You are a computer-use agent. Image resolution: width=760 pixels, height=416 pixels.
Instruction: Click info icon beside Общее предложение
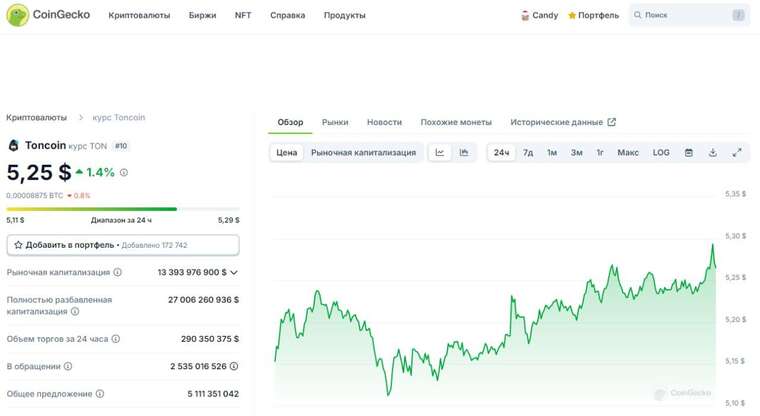(100, 394)
